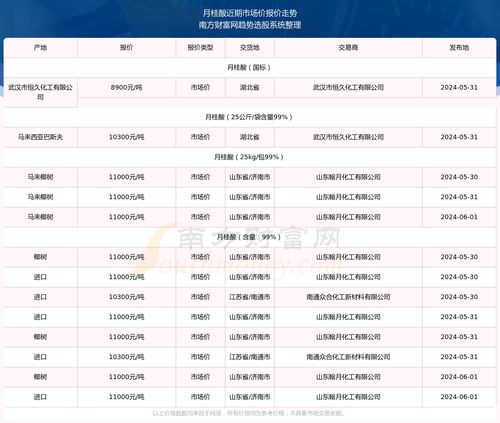
Task: Click the section heading 月桂酸（国标）
Action: tap(250, 68)
